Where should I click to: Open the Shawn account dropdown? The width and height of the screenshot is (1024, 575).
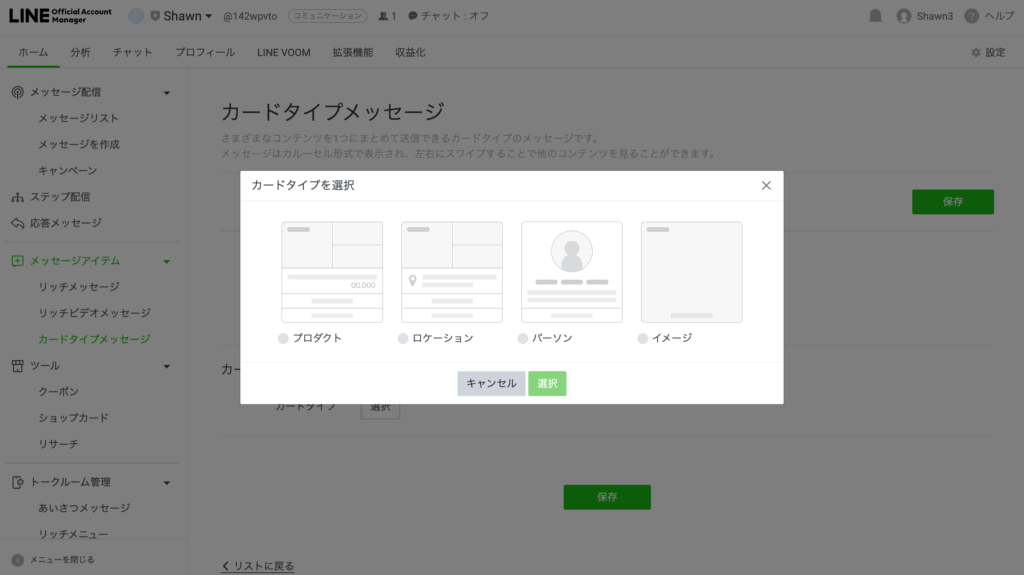pos(181,16)
